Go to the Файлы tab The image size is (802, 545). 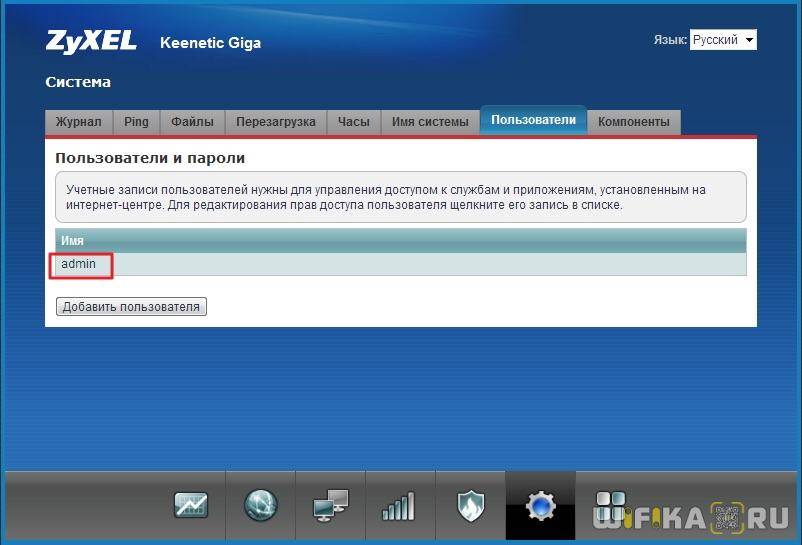(x=192, y=122)
